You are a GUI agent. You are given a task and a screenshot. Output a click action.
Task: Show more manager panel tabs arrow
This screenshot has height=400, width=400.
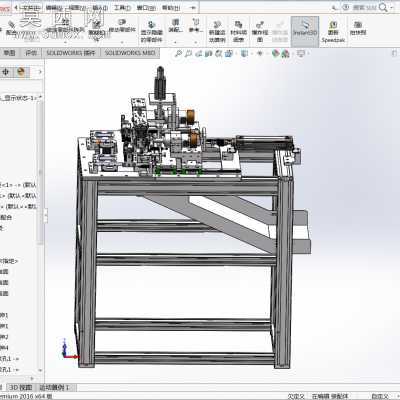[x=40, y=72]
